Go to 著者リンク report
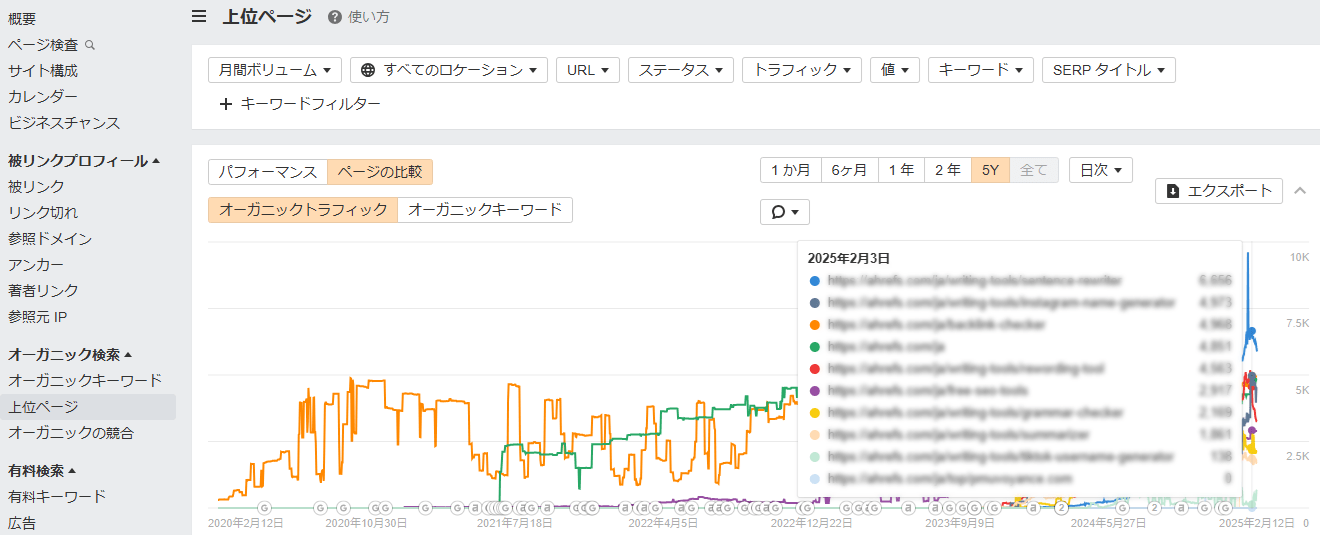Image resolution: width=1320 pixels, height=535 pixels. pyautogui.click(x=43, y=291)
